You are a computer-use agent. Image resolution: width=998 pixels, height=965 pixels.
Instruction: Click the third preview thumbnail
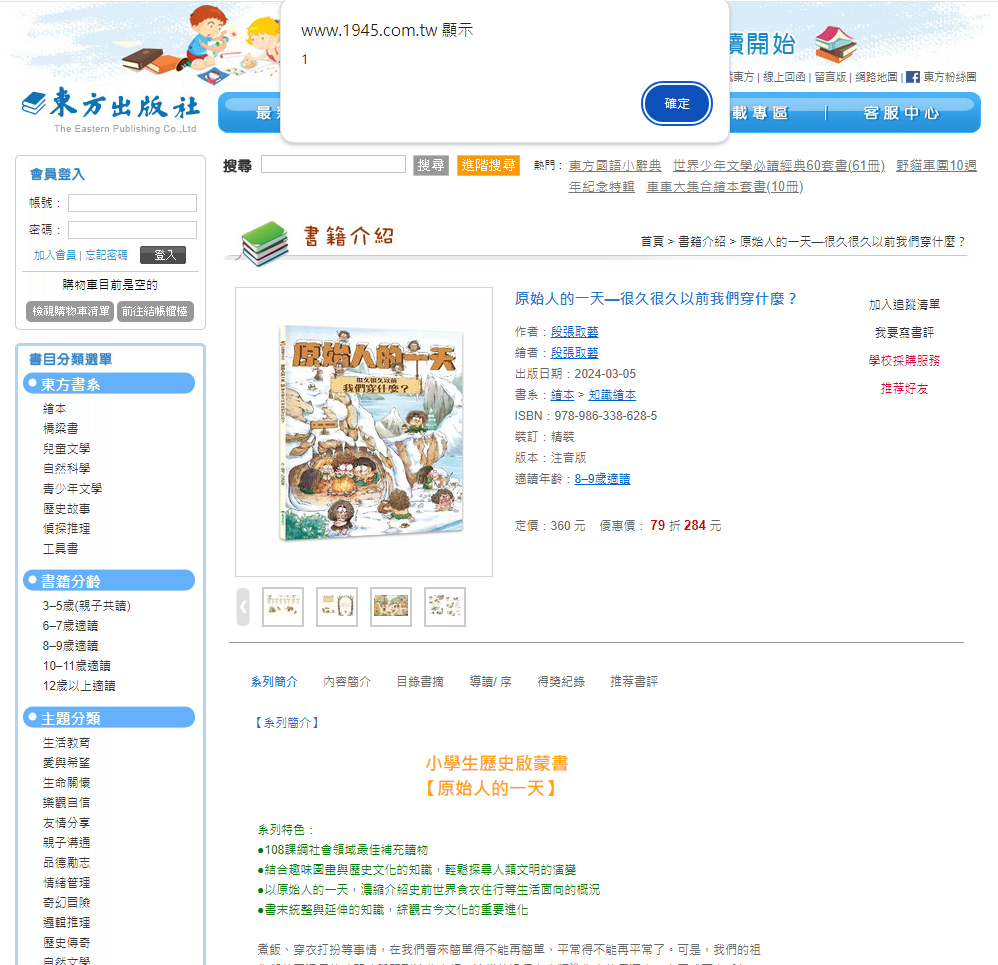[391, 607]
